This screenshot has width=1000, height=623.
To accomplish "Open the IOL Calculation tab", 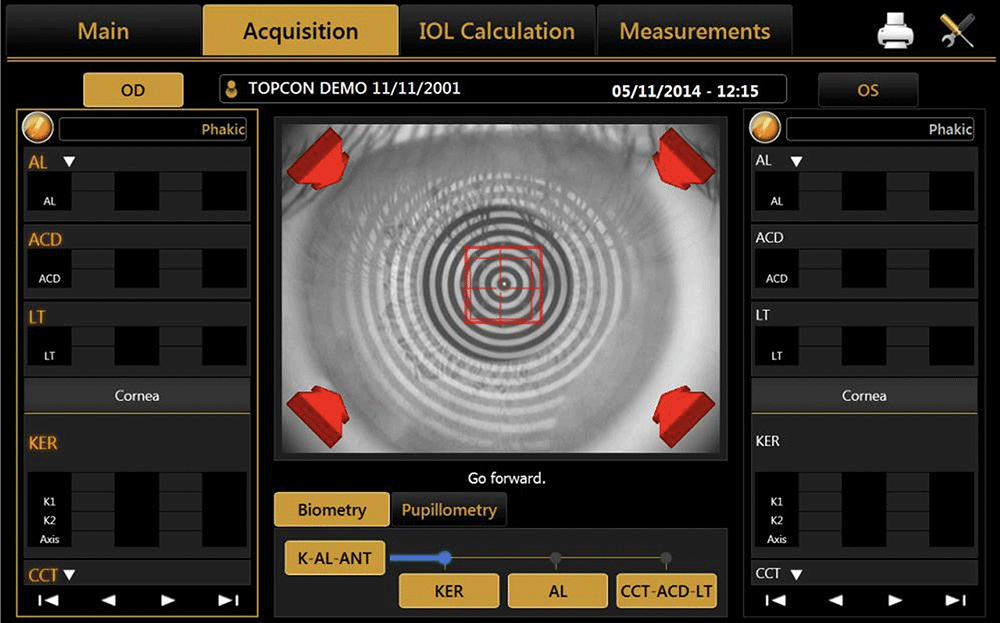I will 497,31.
